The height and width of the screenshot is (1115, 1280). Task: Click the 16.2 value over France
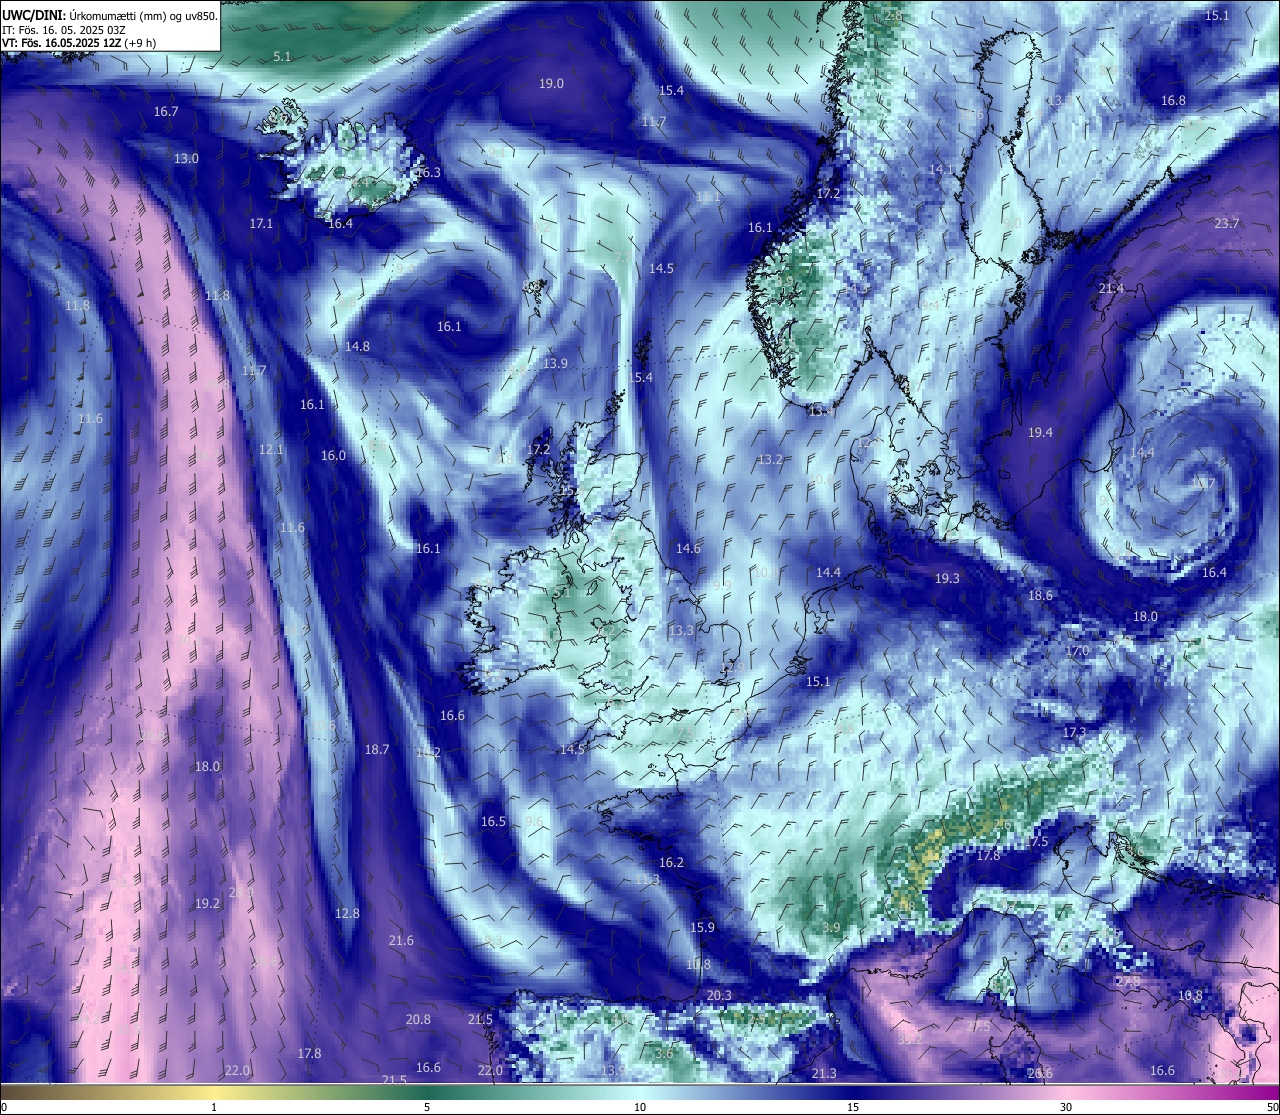[671, 863]
